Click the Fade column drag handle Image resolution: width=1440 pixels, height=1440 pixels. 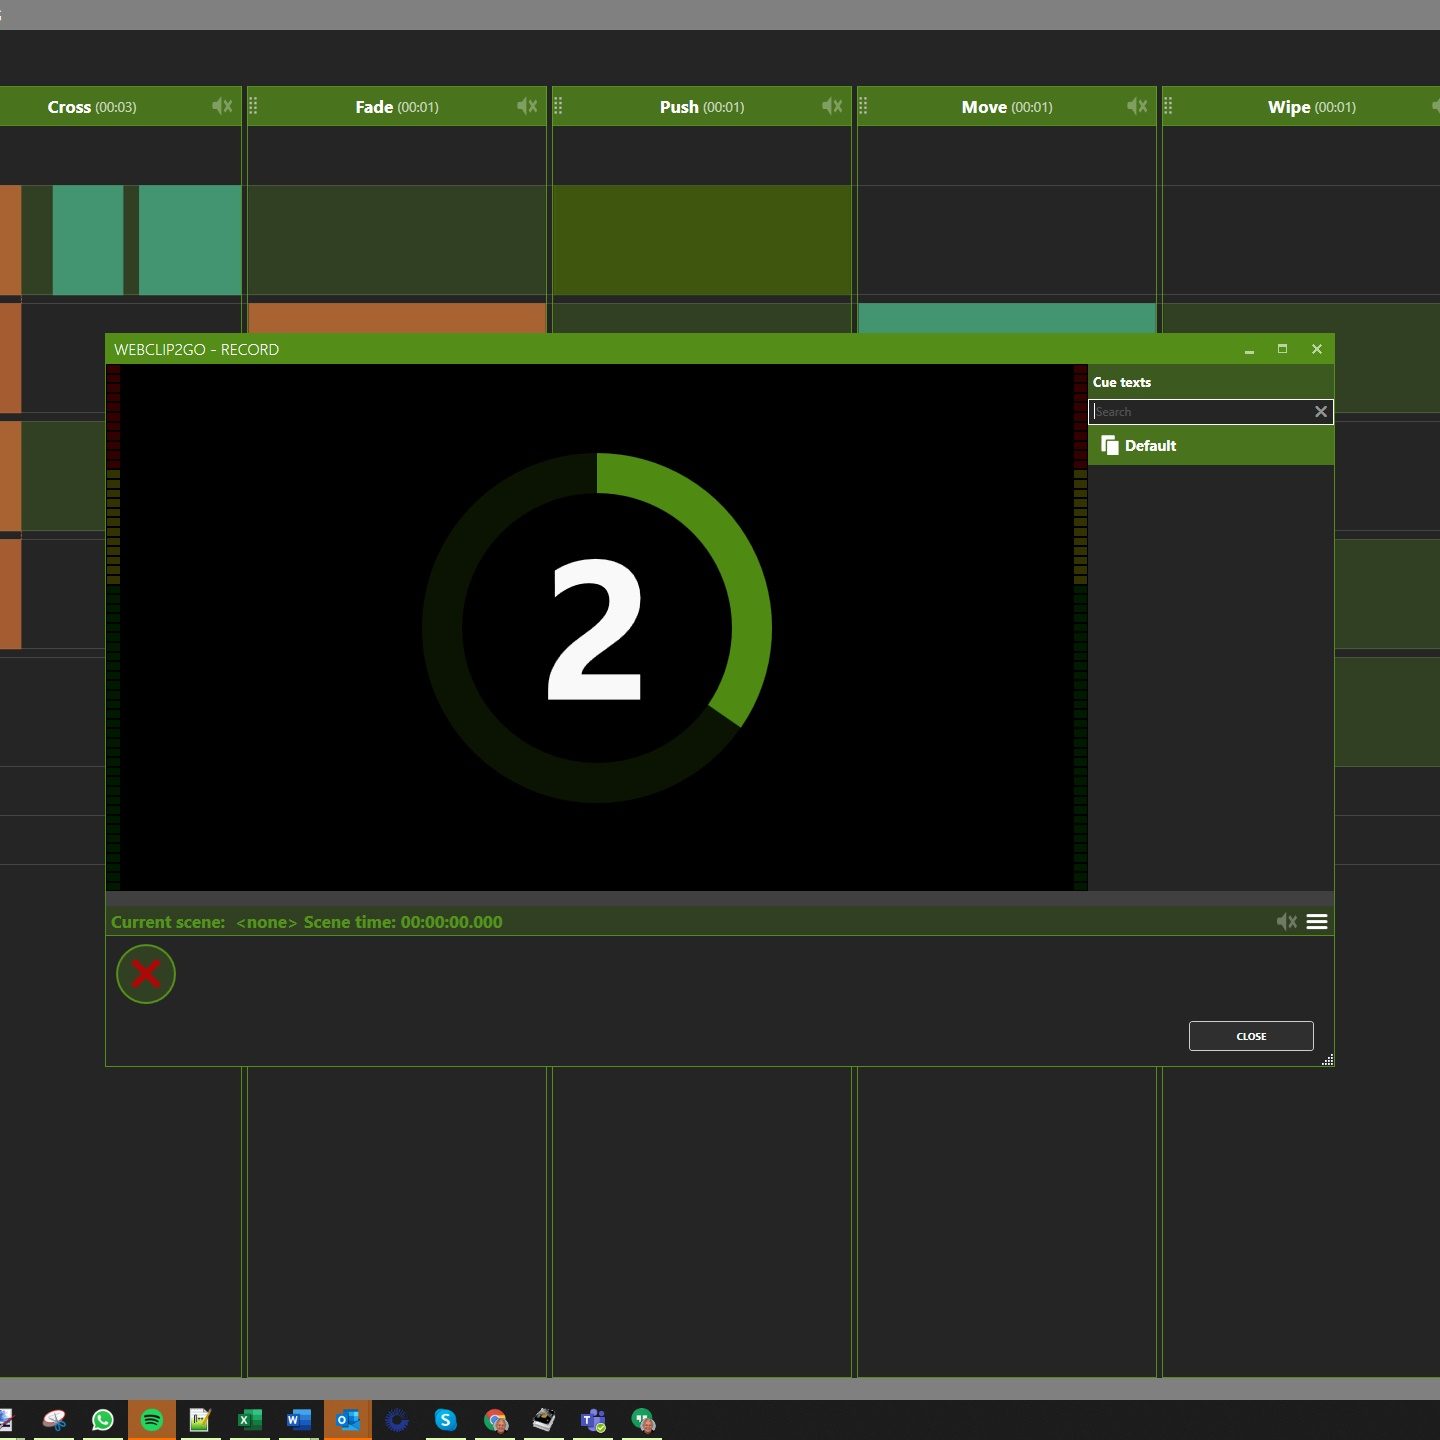[253, 106]
